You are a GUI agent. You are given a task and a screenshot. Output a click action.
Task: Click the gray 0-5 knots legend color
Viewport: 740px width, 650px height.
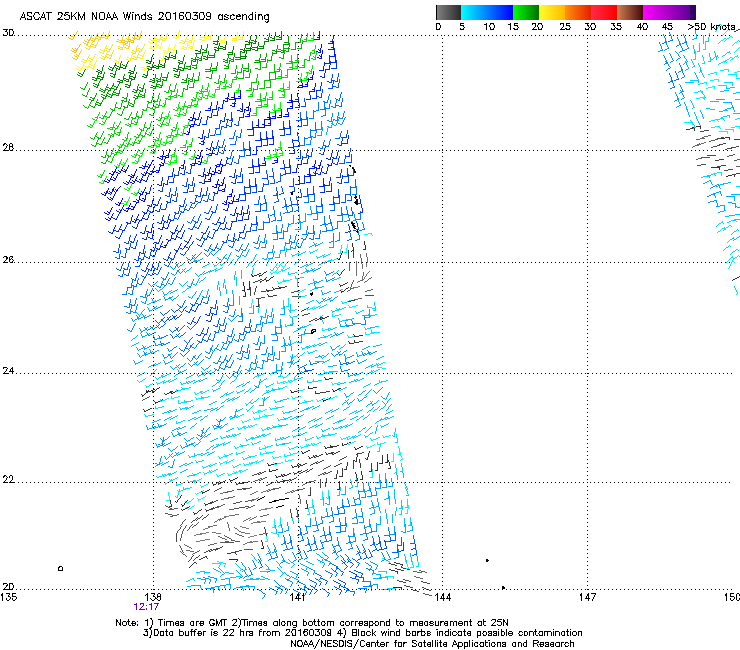448,12
